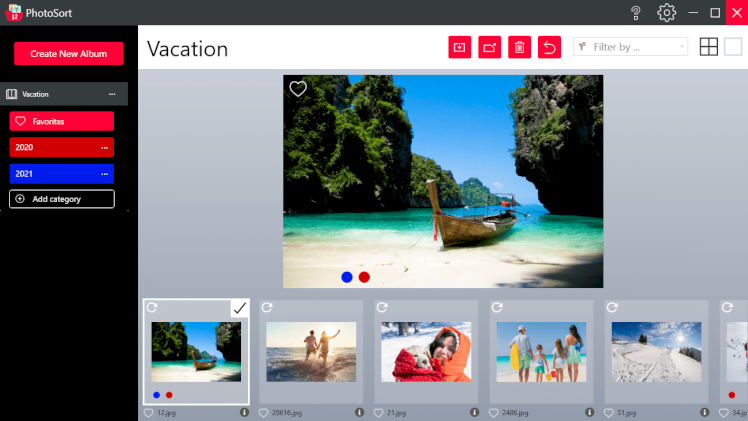
Task: Click the 2486.jpg file name
Action: click(515, 413)
